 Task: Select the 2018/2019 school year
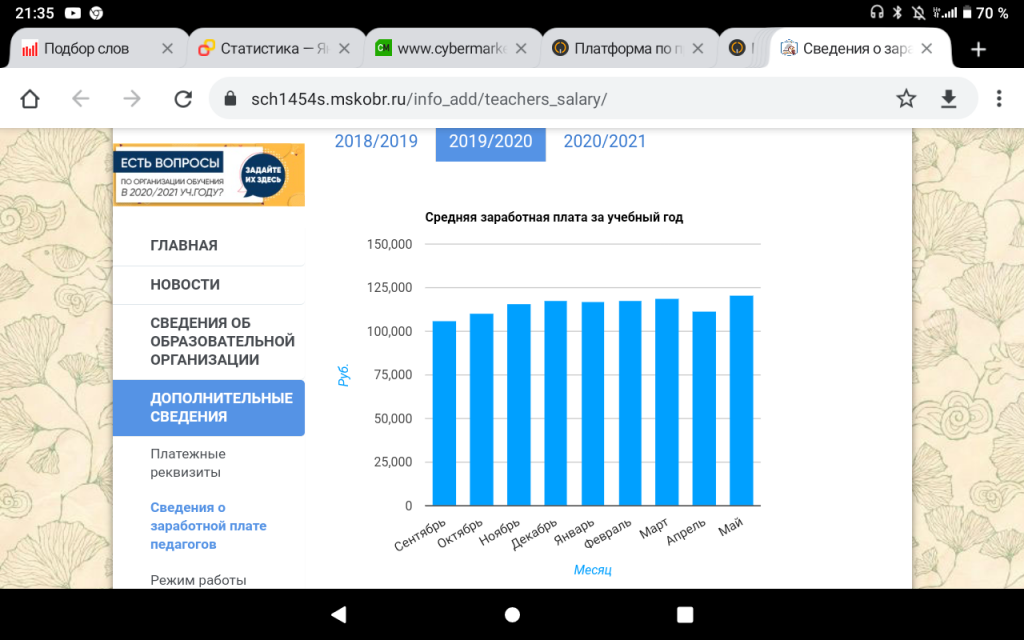[376, 141]
